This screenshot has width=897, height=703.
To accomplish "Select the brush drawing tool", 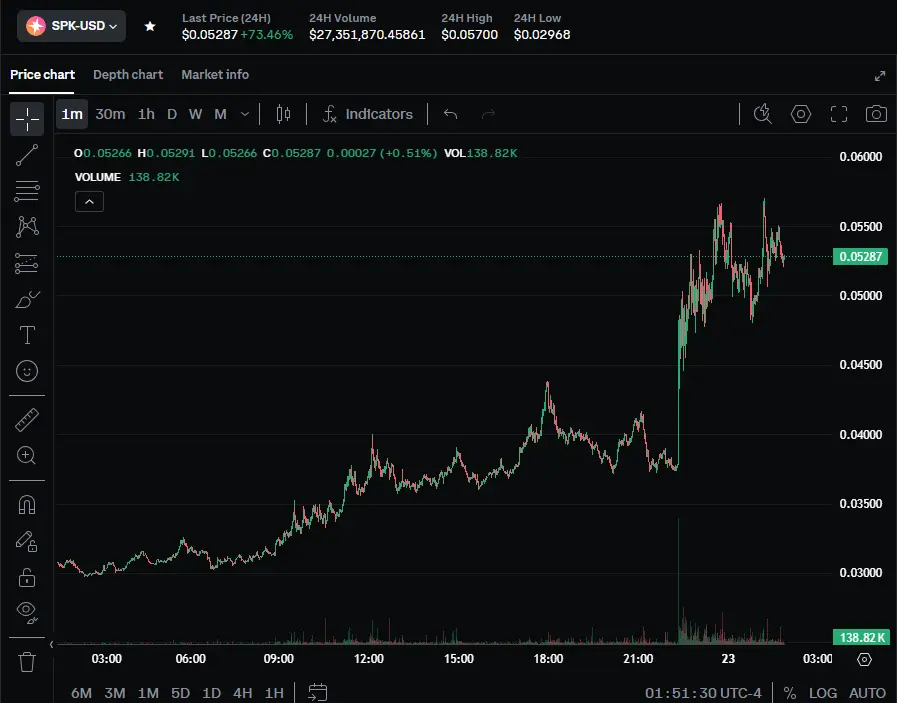I will coord(27,299).
